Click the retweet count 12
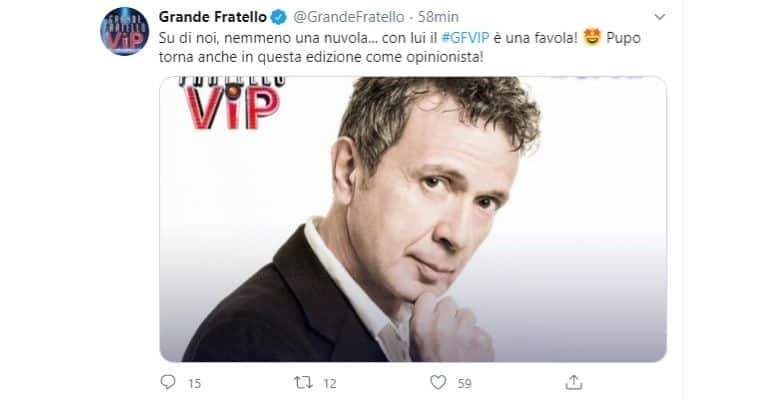768x400 pixels. pyautogui.click(x=330, y=383)
